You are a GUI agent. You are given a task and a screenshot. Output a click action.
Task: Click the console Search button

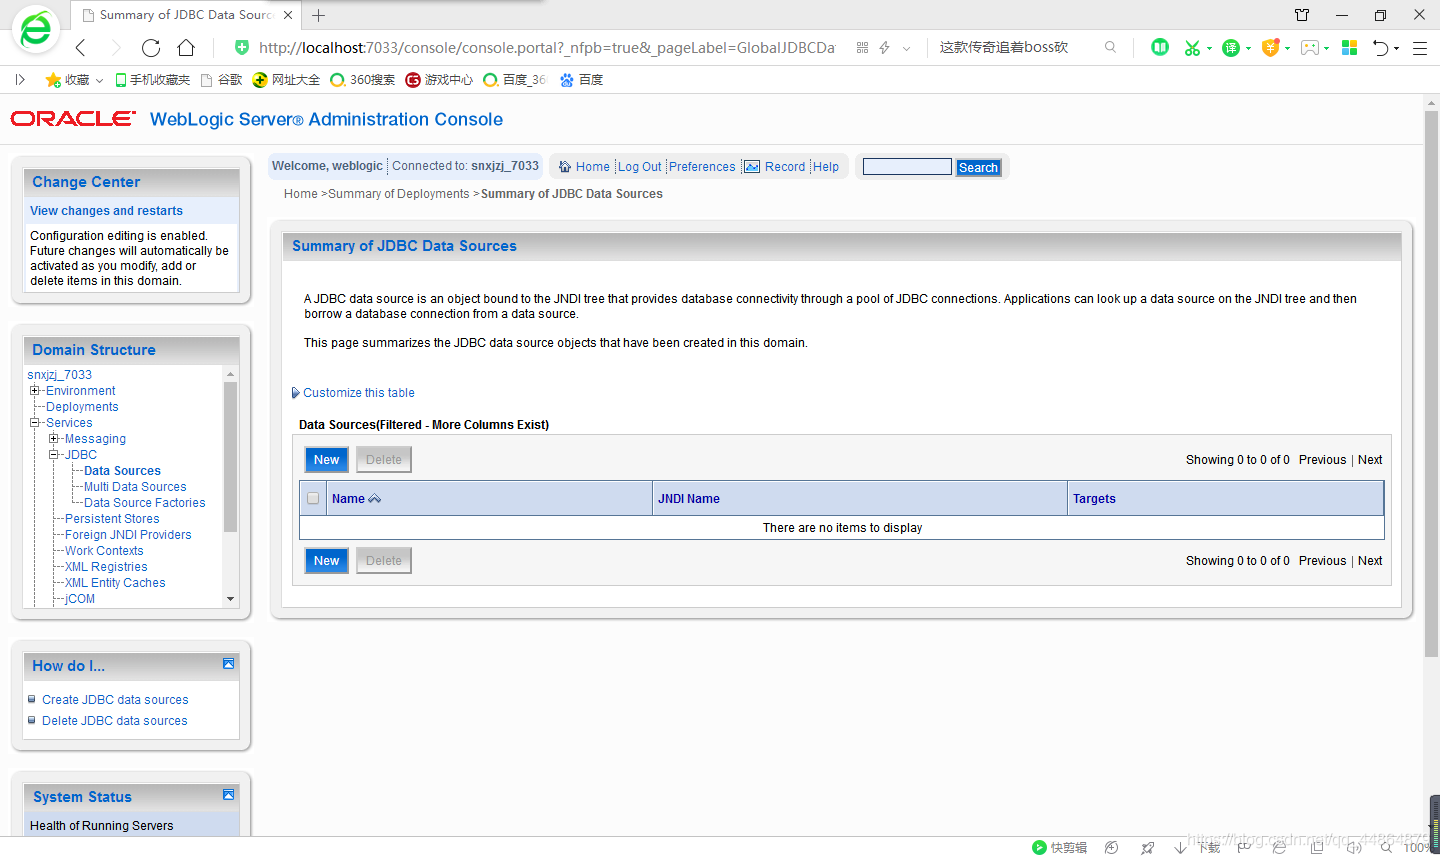click(978, 168)
